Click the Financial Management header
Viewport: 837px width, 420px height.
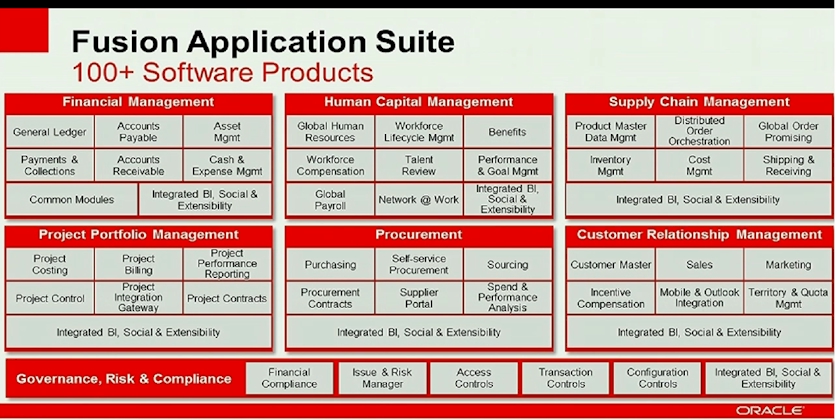(138, 102)
